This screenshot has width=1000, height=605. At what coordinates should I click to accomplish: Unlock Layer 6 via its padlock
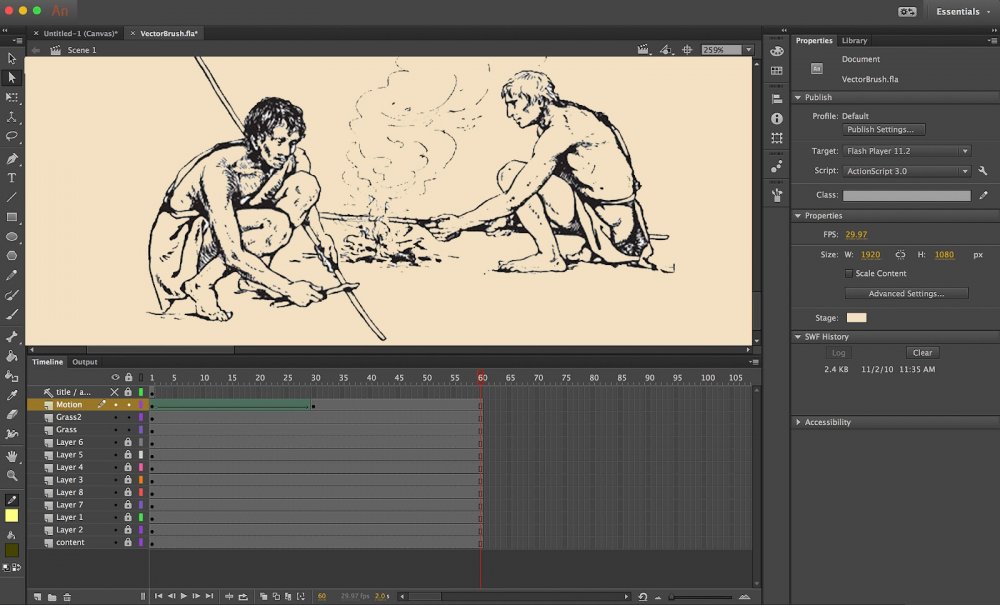(x=128, y=442)
